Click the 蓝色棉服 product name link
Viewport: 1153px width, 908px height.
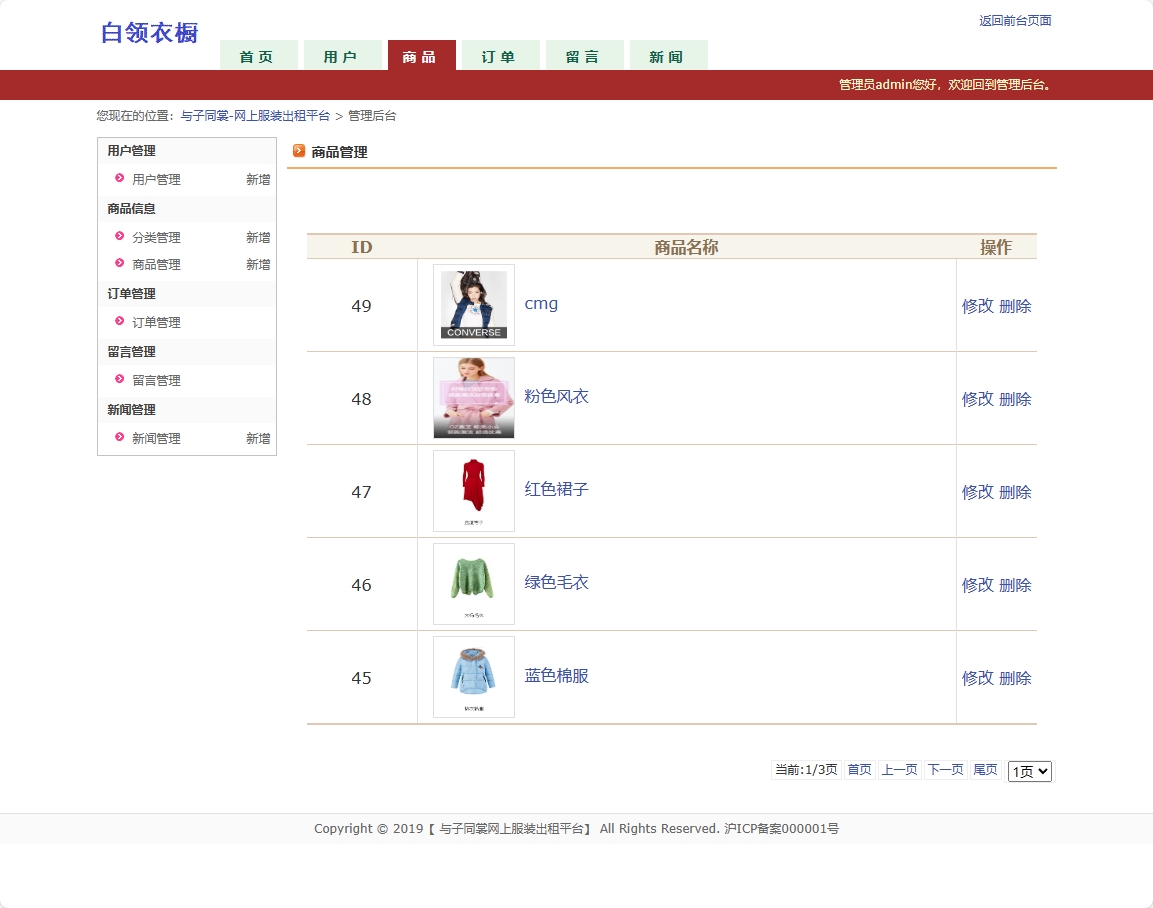555,677
